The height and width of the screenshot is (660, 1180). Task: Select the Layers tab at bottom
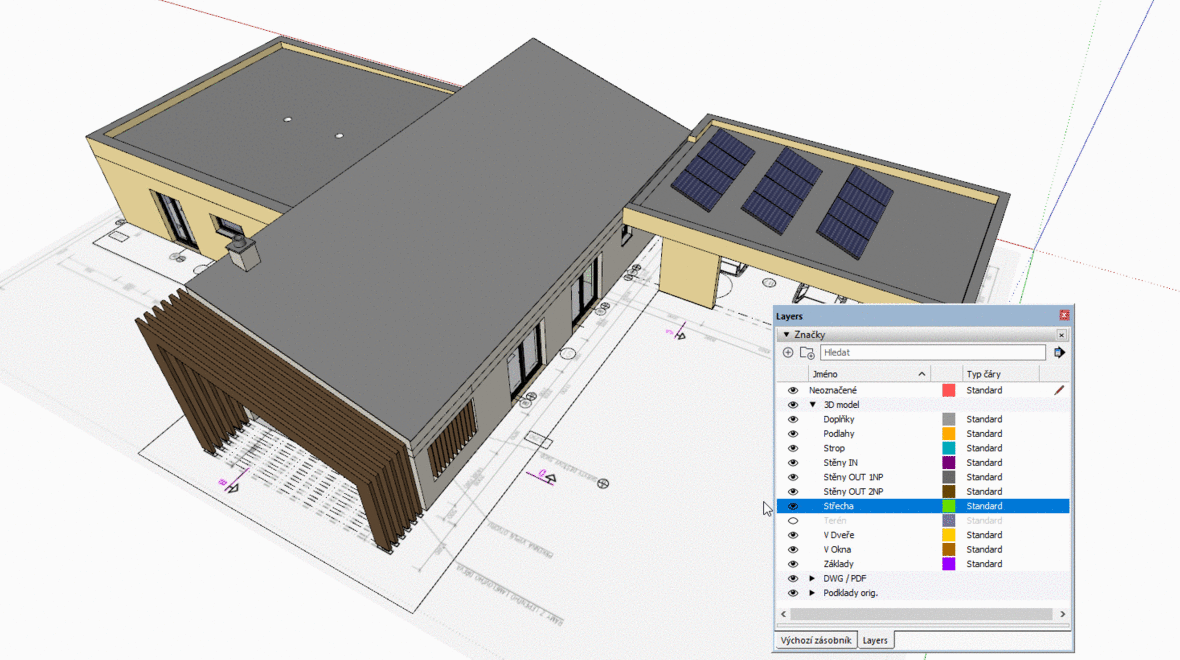tap(874, 640)
